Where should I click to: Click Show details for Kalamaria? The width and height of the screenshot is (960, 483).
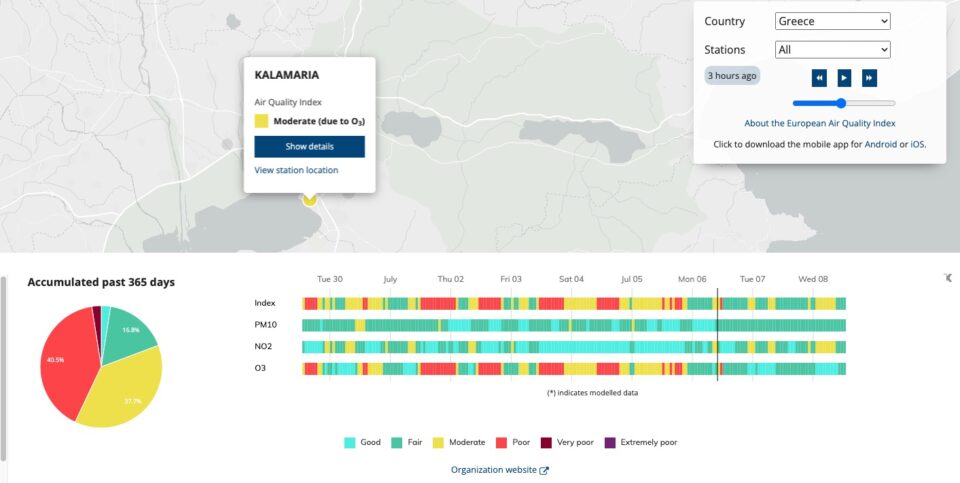pos(309,147)
